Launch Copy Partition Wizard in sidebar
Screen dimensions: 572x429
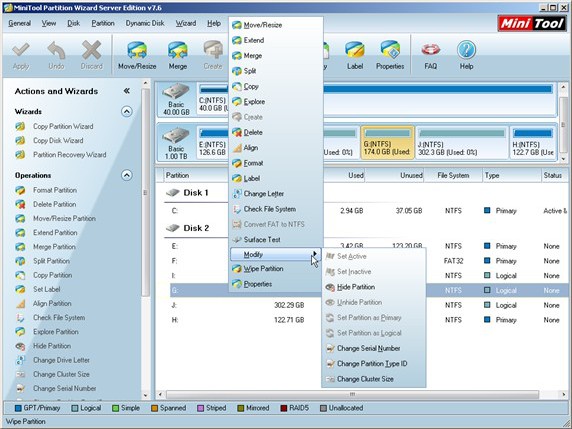pos(63,127)
